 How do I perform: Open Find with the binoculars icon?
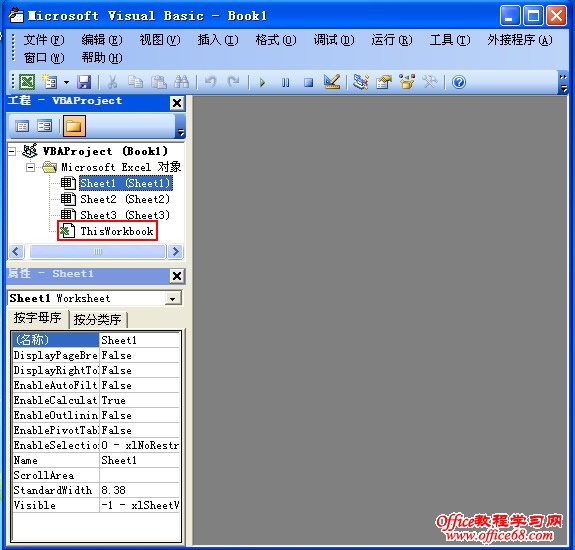coord(182,82)
